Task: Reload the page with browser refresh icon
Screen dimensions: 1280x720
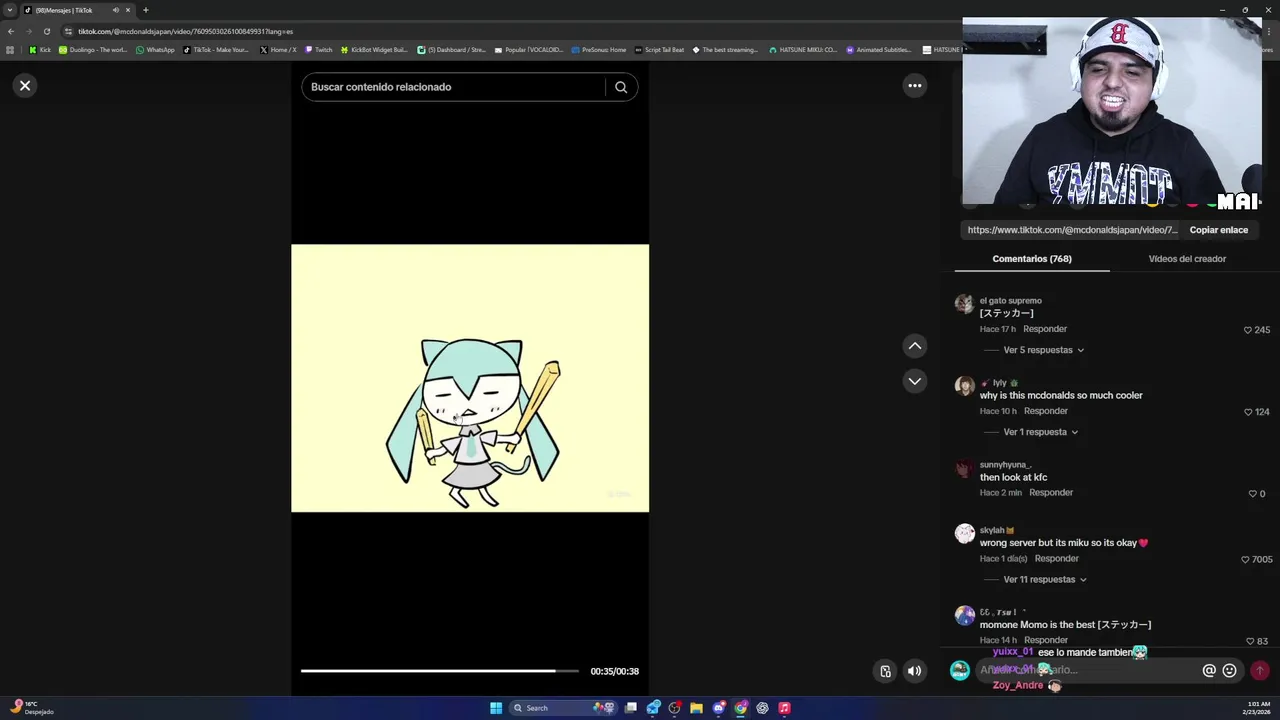Action: click(46, 31)
